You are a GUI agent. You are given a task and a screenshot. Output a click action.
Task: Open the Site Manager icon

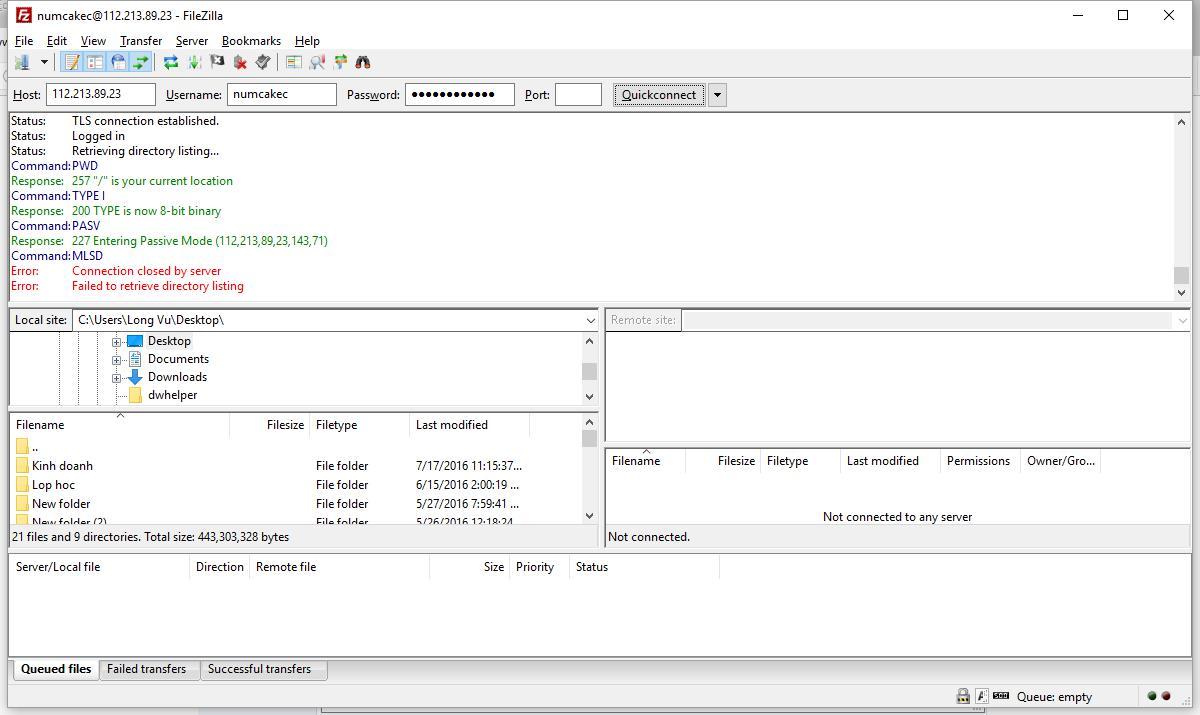21,62
